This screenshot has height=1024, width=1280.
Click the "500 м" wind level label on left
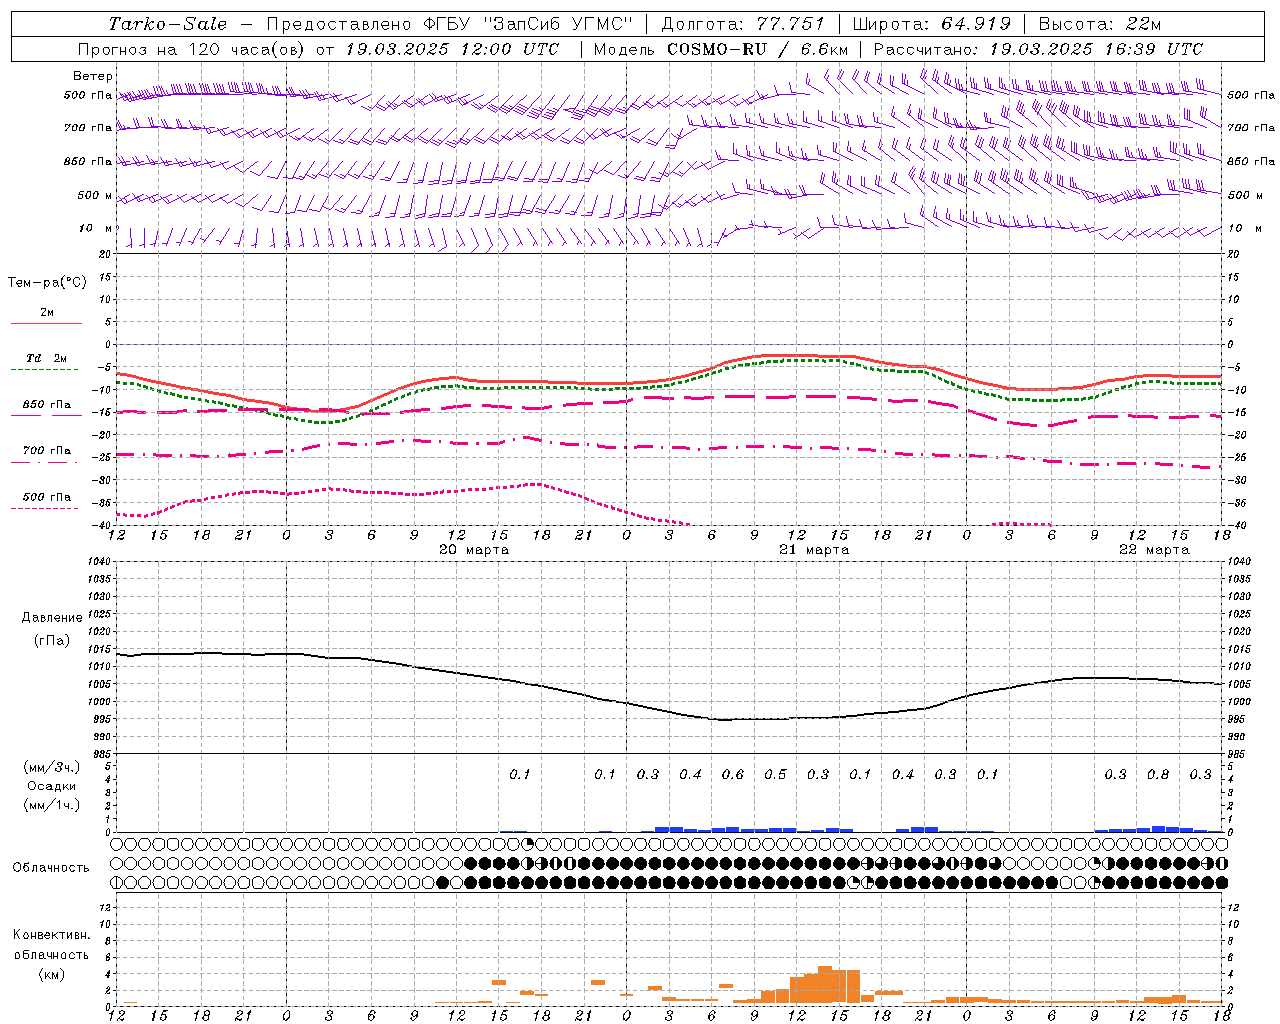(x=95, y=195)
